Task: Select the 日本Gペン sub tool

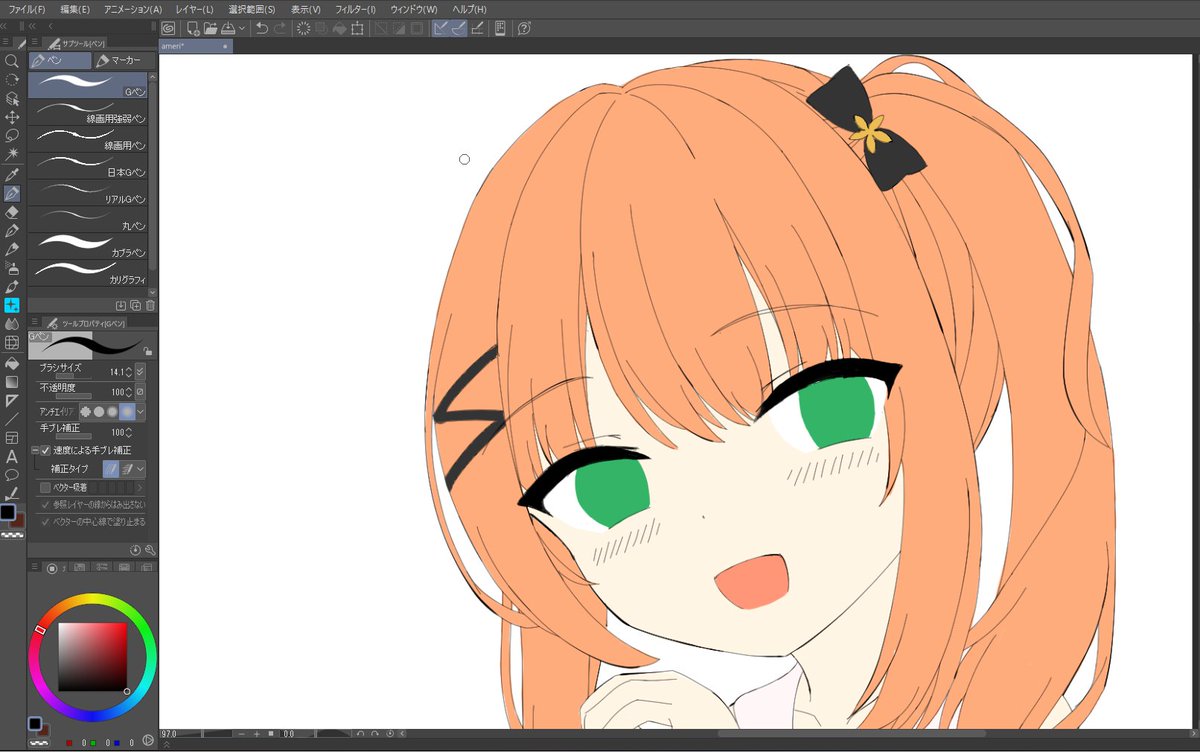Action: tap(88, 165)
